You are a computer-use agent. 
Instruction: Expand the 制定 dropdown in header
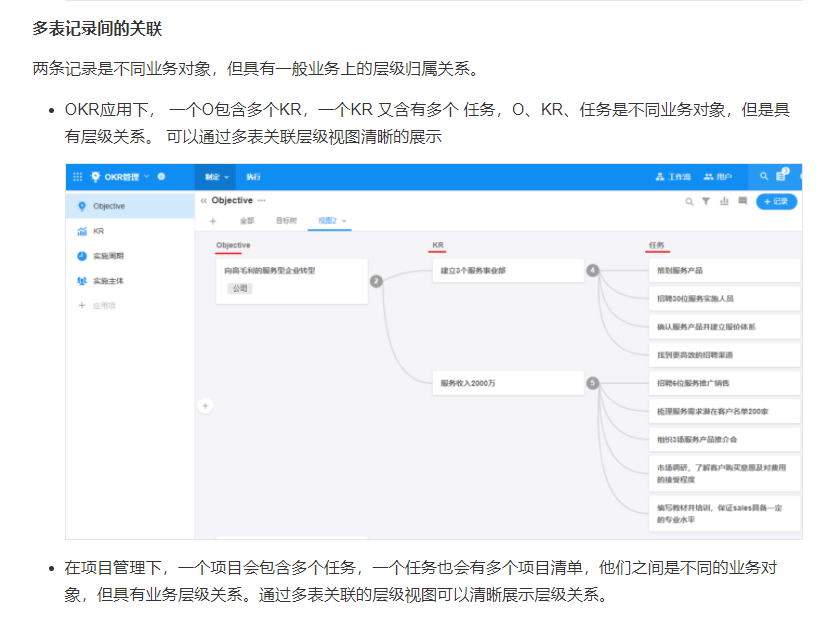(x=217, y=177)
